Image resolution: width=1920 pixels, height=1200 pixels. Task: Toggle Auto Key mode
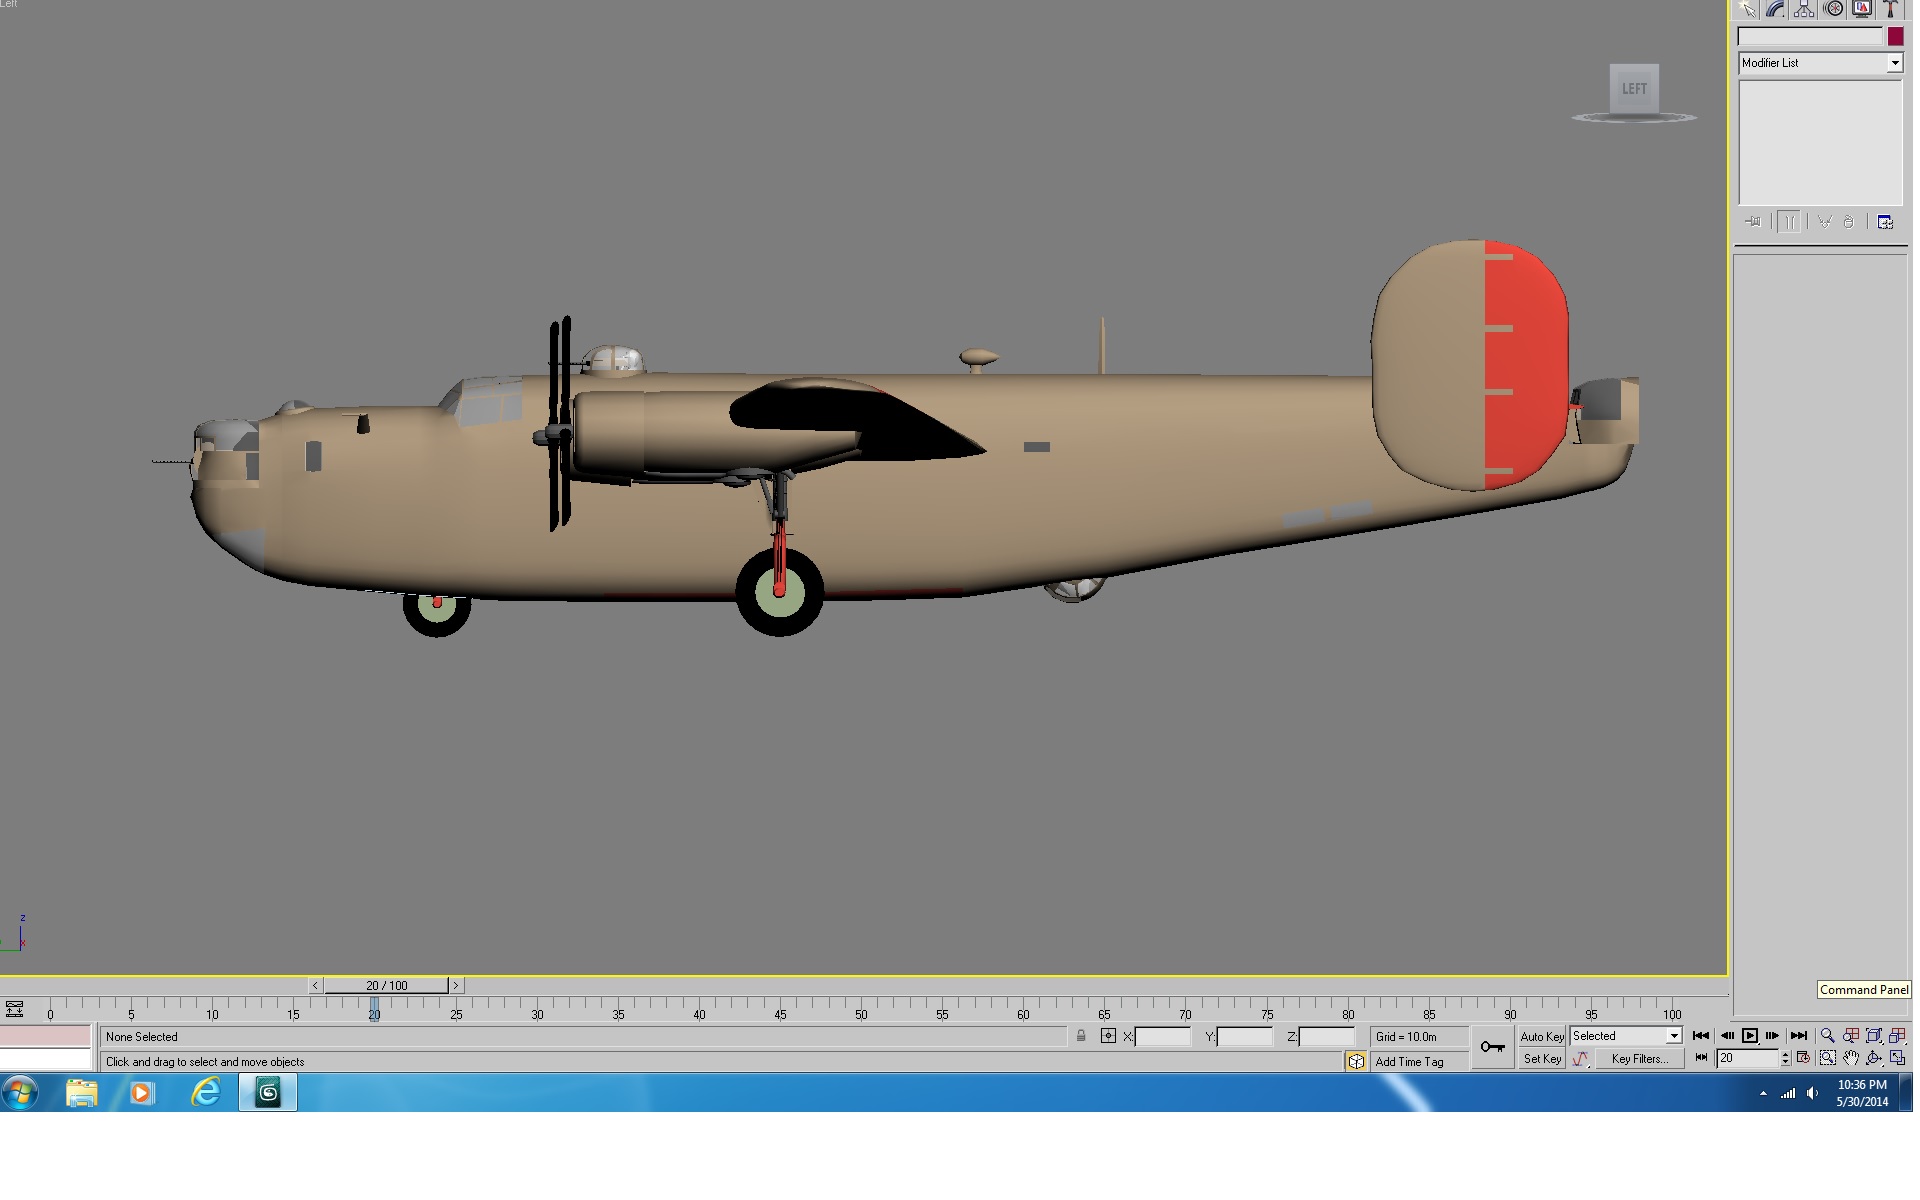[x=1541, y=1036]
